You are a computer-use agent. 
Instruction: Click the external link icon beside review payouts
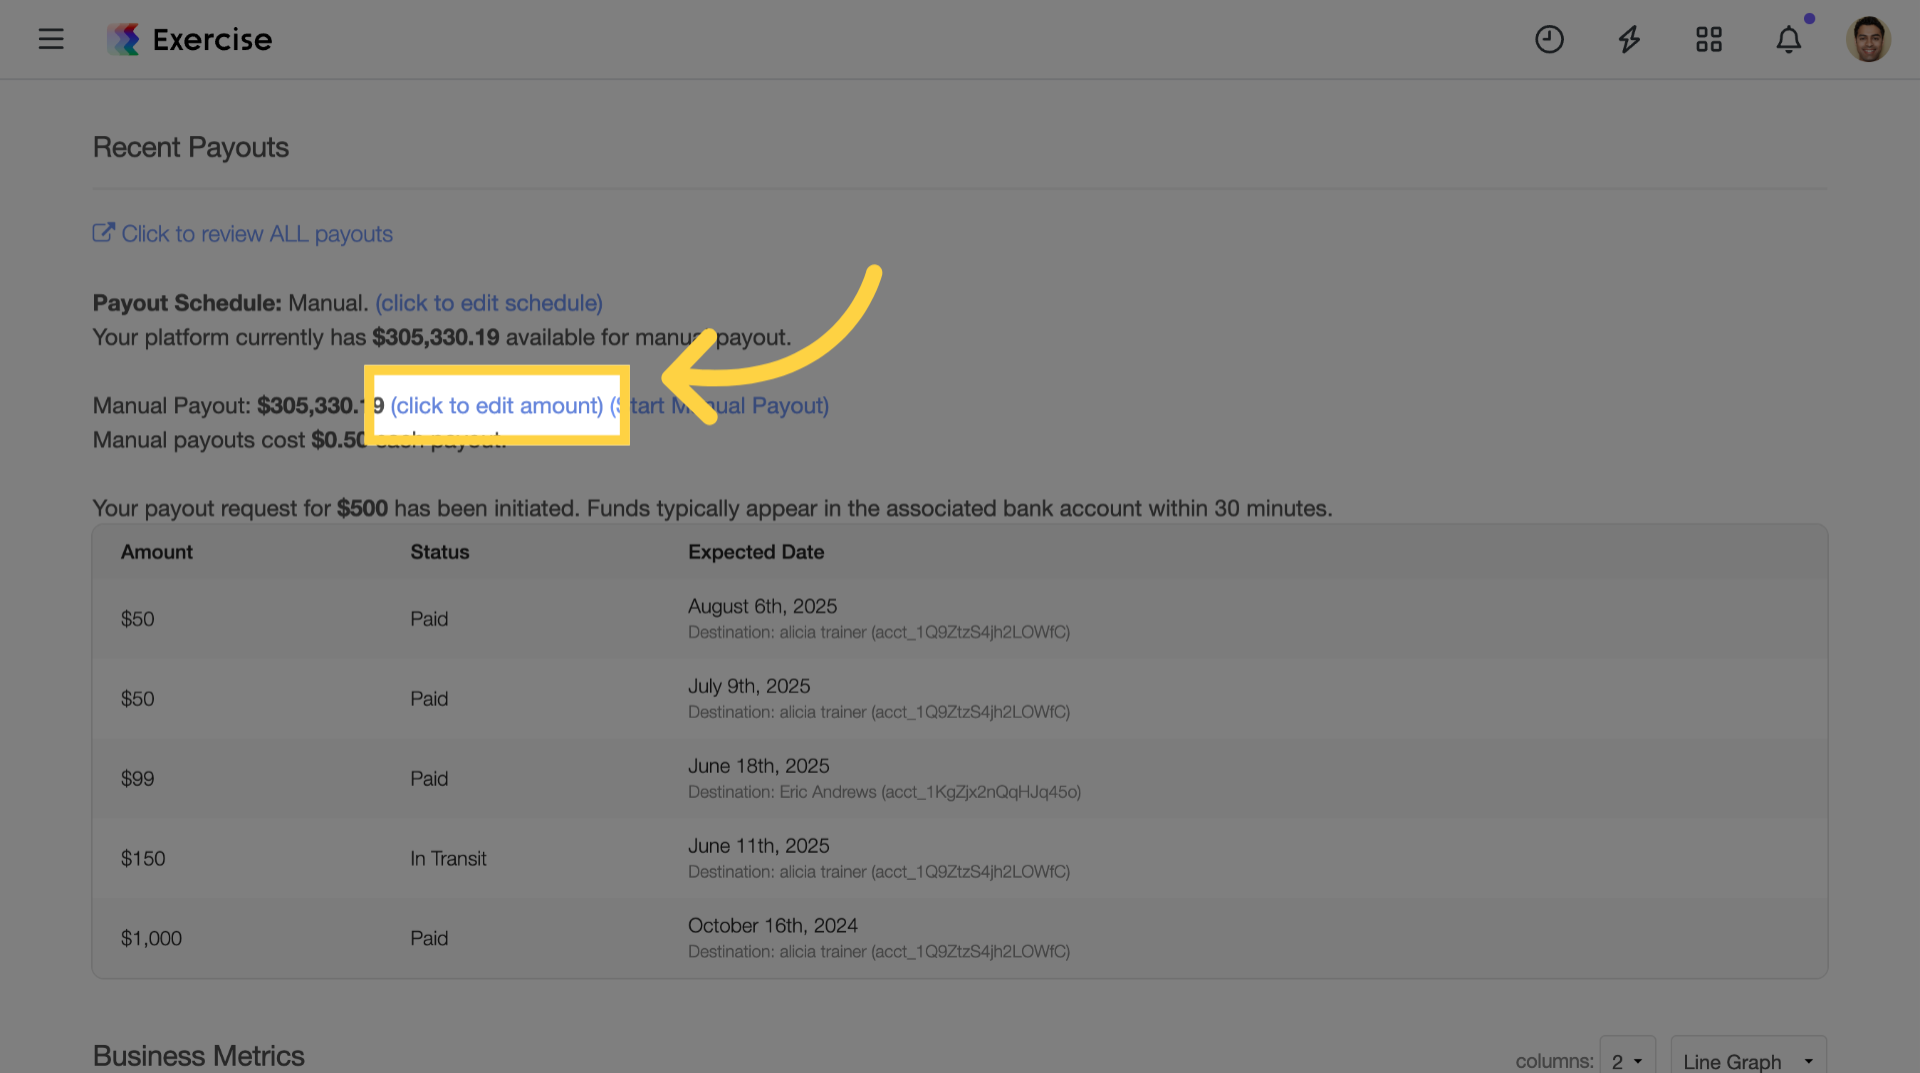(x=104, y=232)
